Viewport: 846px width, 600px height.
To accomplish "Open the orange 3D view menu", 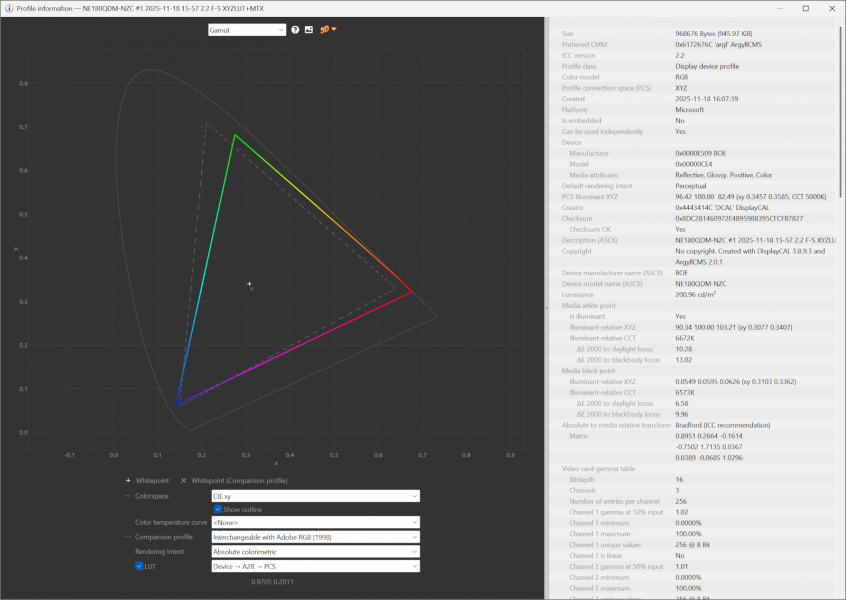I will tap(327, 29).
